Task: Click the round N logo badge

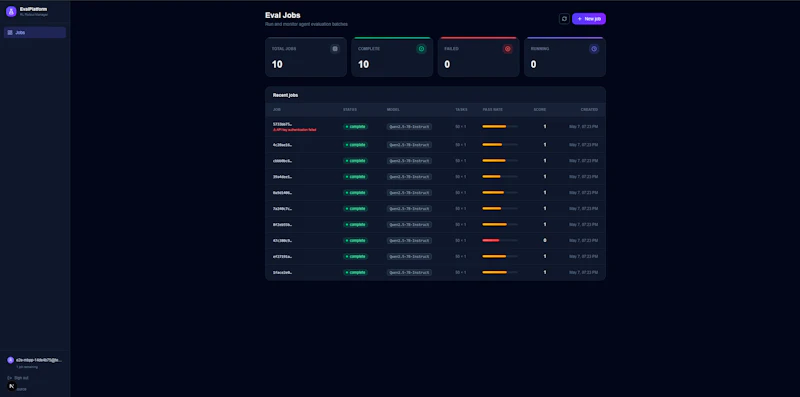Action: click(12, 386)
